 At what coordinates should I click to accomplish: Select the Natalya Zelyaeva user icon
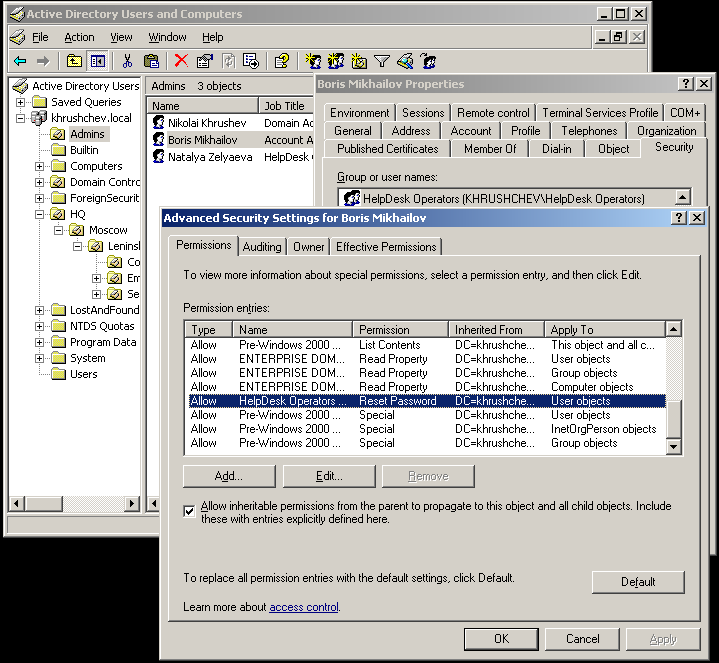159,156
